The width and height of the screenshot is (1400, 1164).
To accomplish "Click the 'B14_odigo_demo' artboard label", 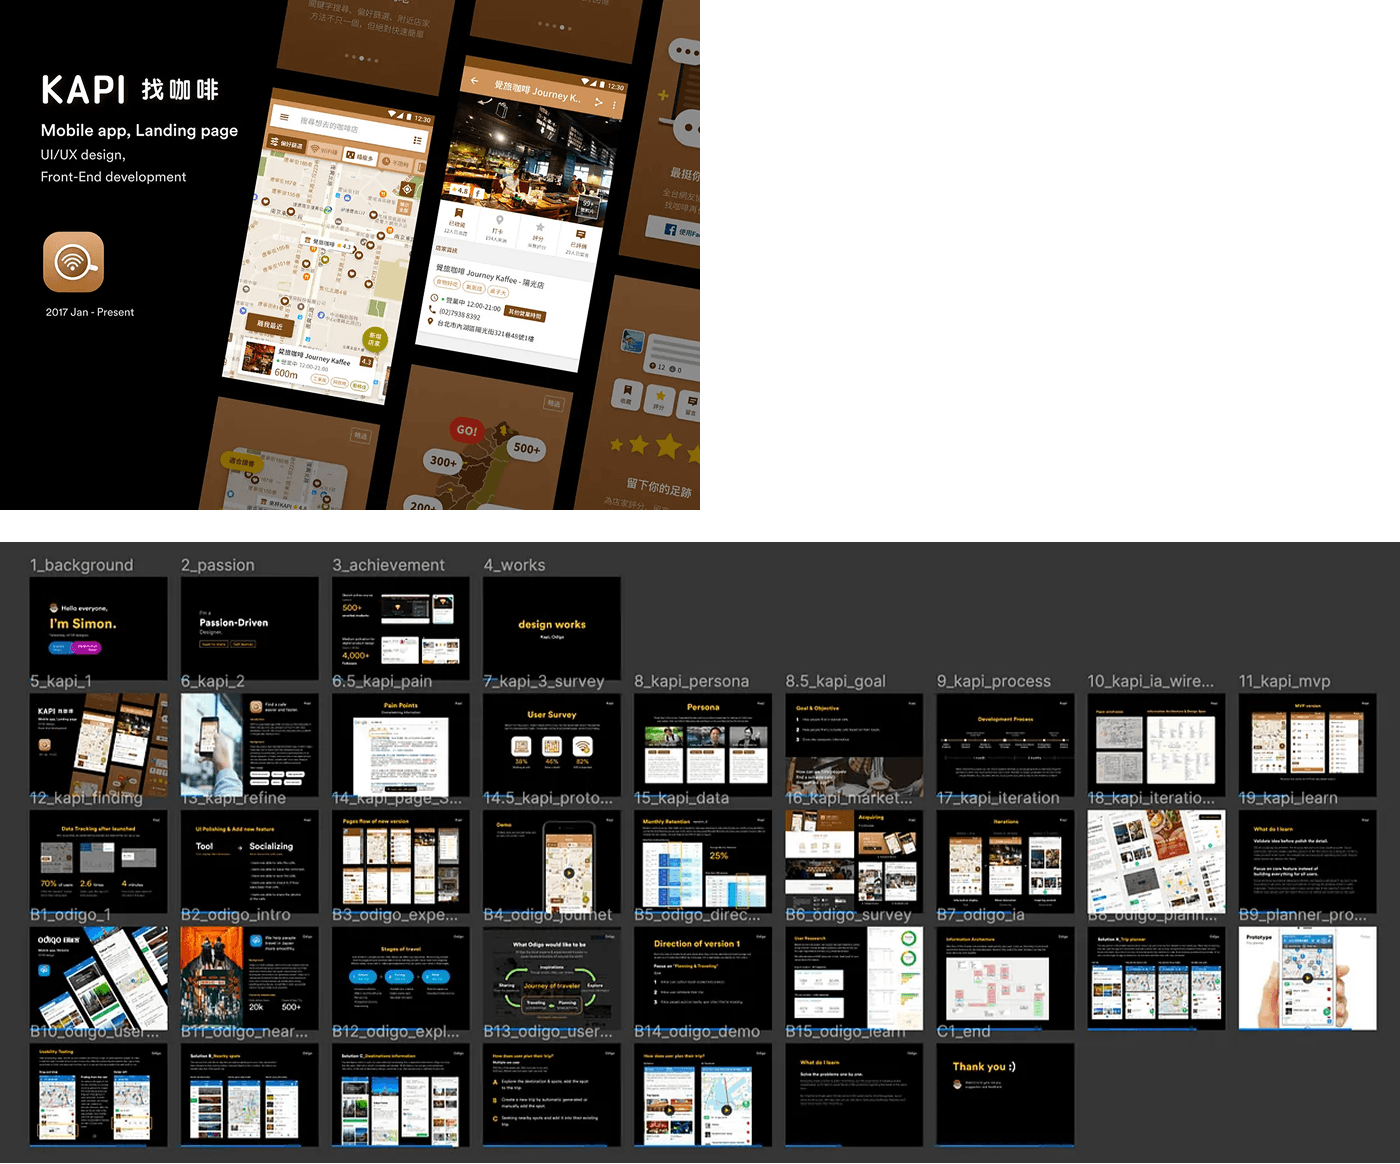I will coord(697,1031).
